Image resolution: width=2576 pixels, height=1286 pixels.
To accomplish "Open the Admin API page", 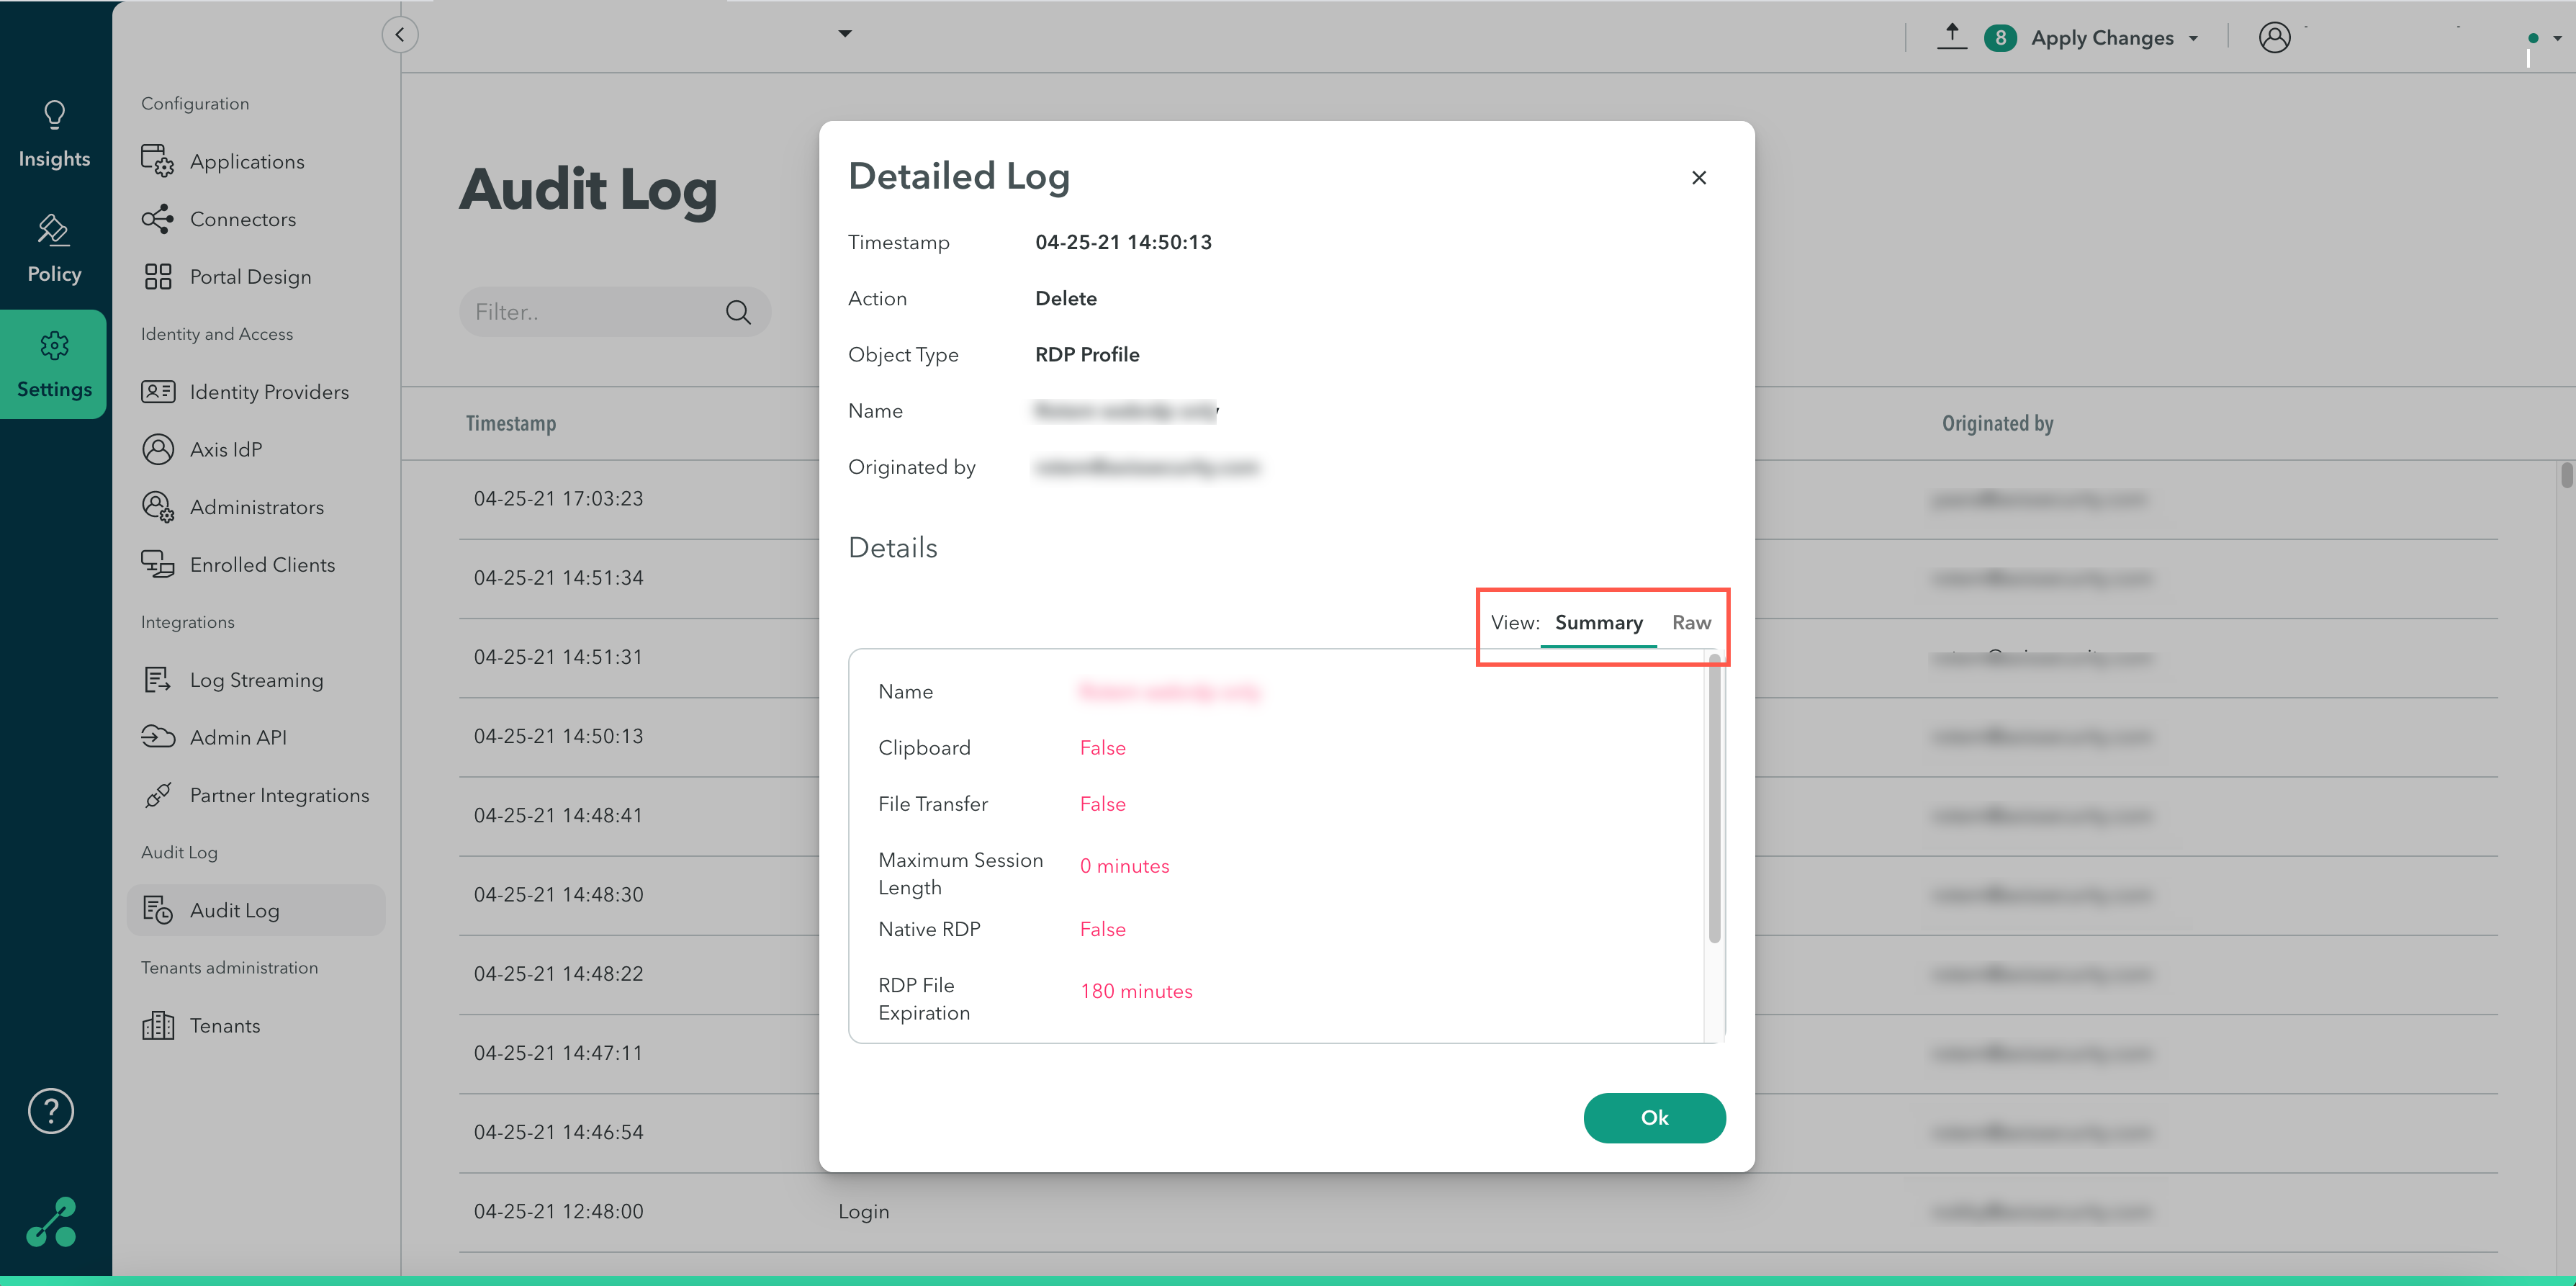I will 238,737.
